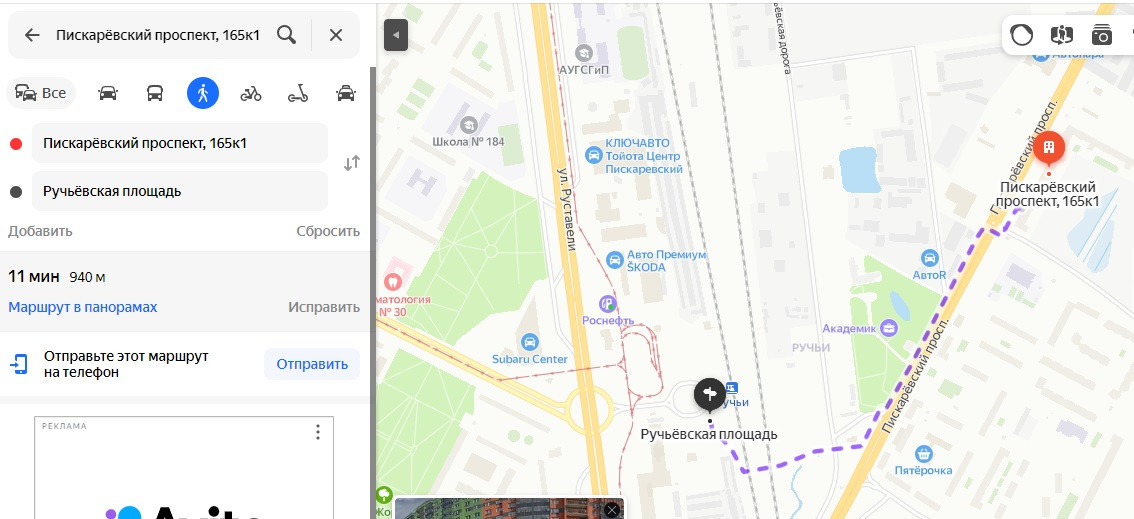1134x519 pixels.
Task: Select the public transport bus icon
Action: (155, 93)
